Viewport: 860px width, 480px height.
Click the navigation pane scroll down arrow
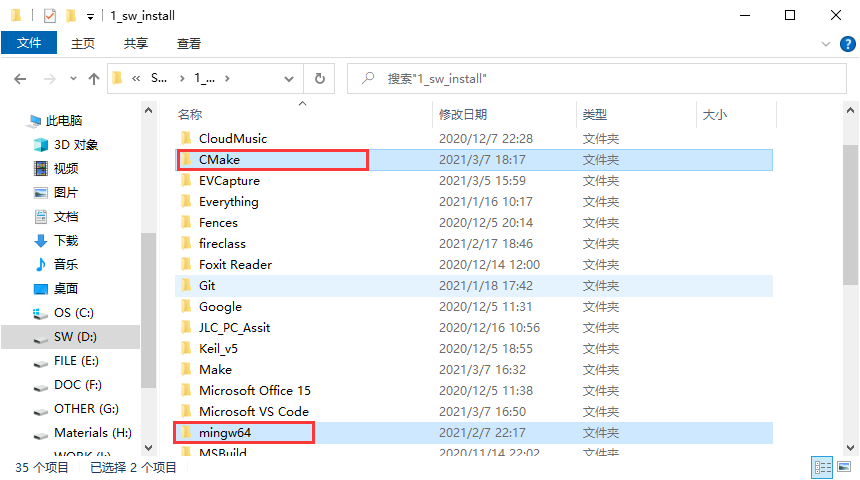click(x=148, y=448)
